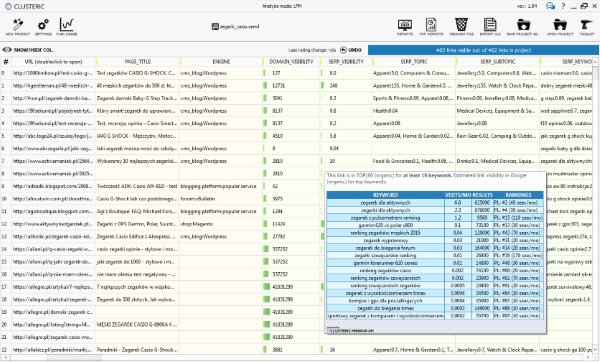This screenshot has height=362, width=600.
Task: Select row 3 URL 90sekund.pl pojedynek
Action: point(53,111)
